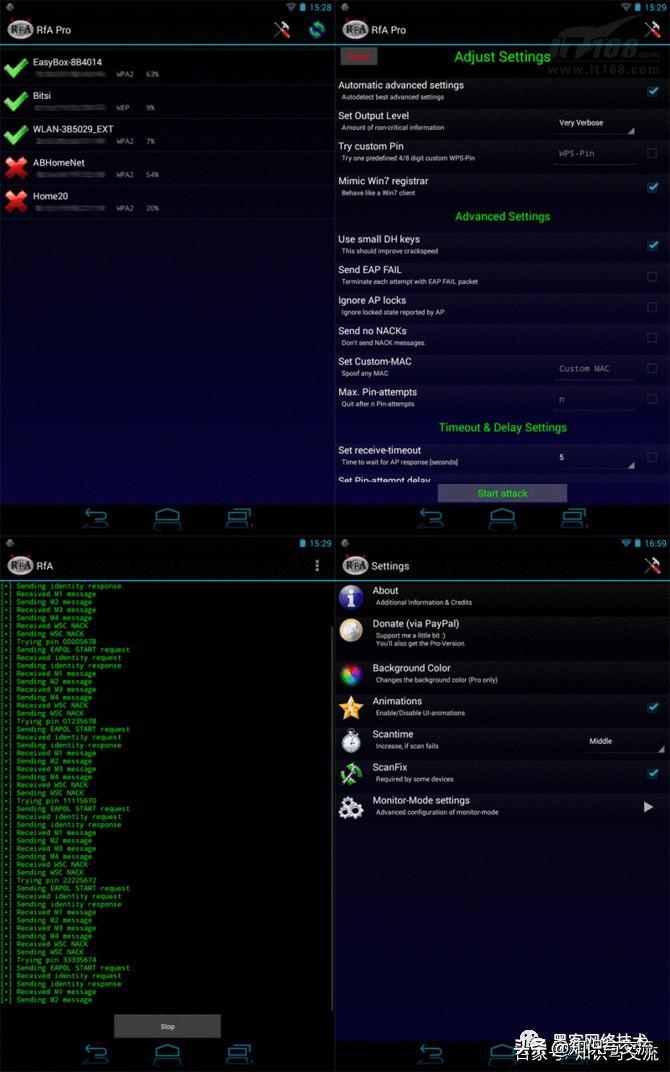Open tools icon on RfA Pro network list

pos(282,29)
